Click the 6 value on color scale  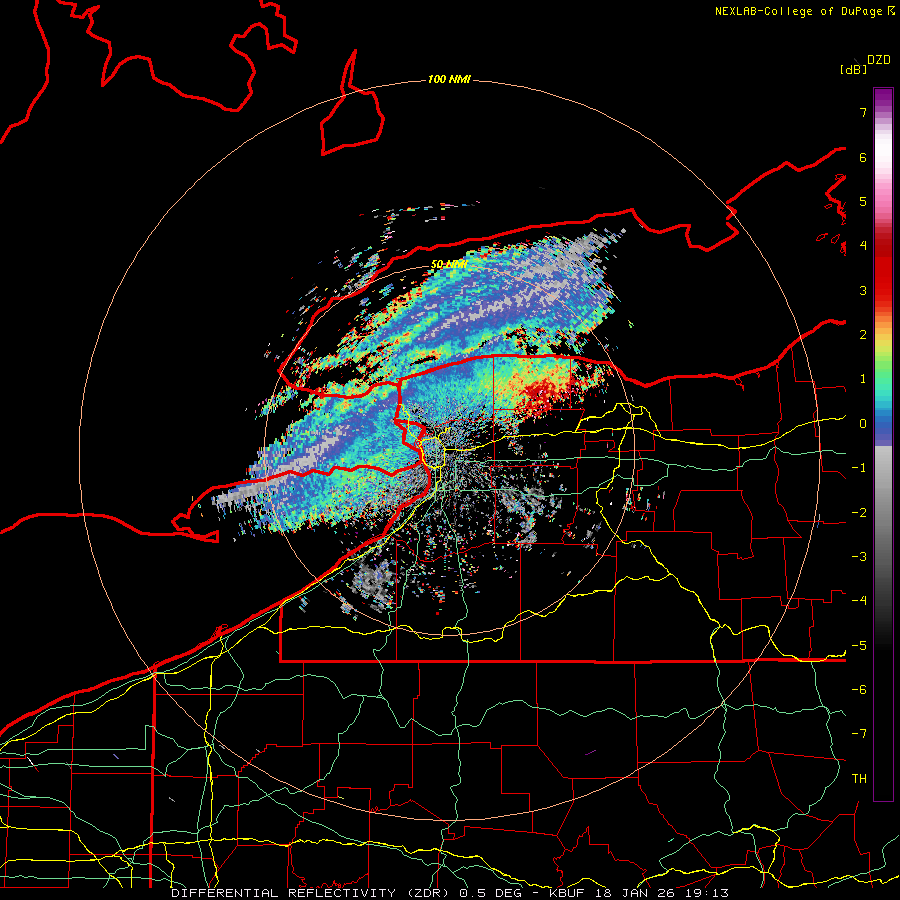[863, 157]
